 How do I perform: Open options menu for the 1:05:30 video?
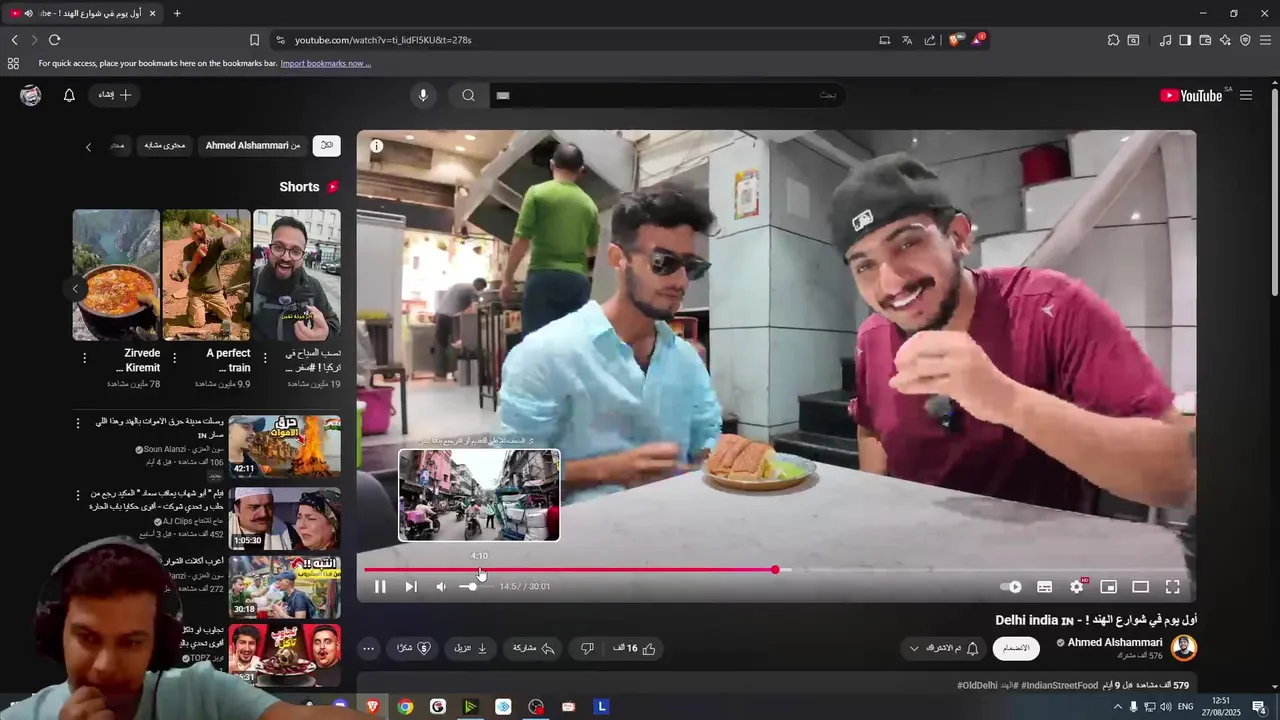pyautogui.click(x=78, y=495)
